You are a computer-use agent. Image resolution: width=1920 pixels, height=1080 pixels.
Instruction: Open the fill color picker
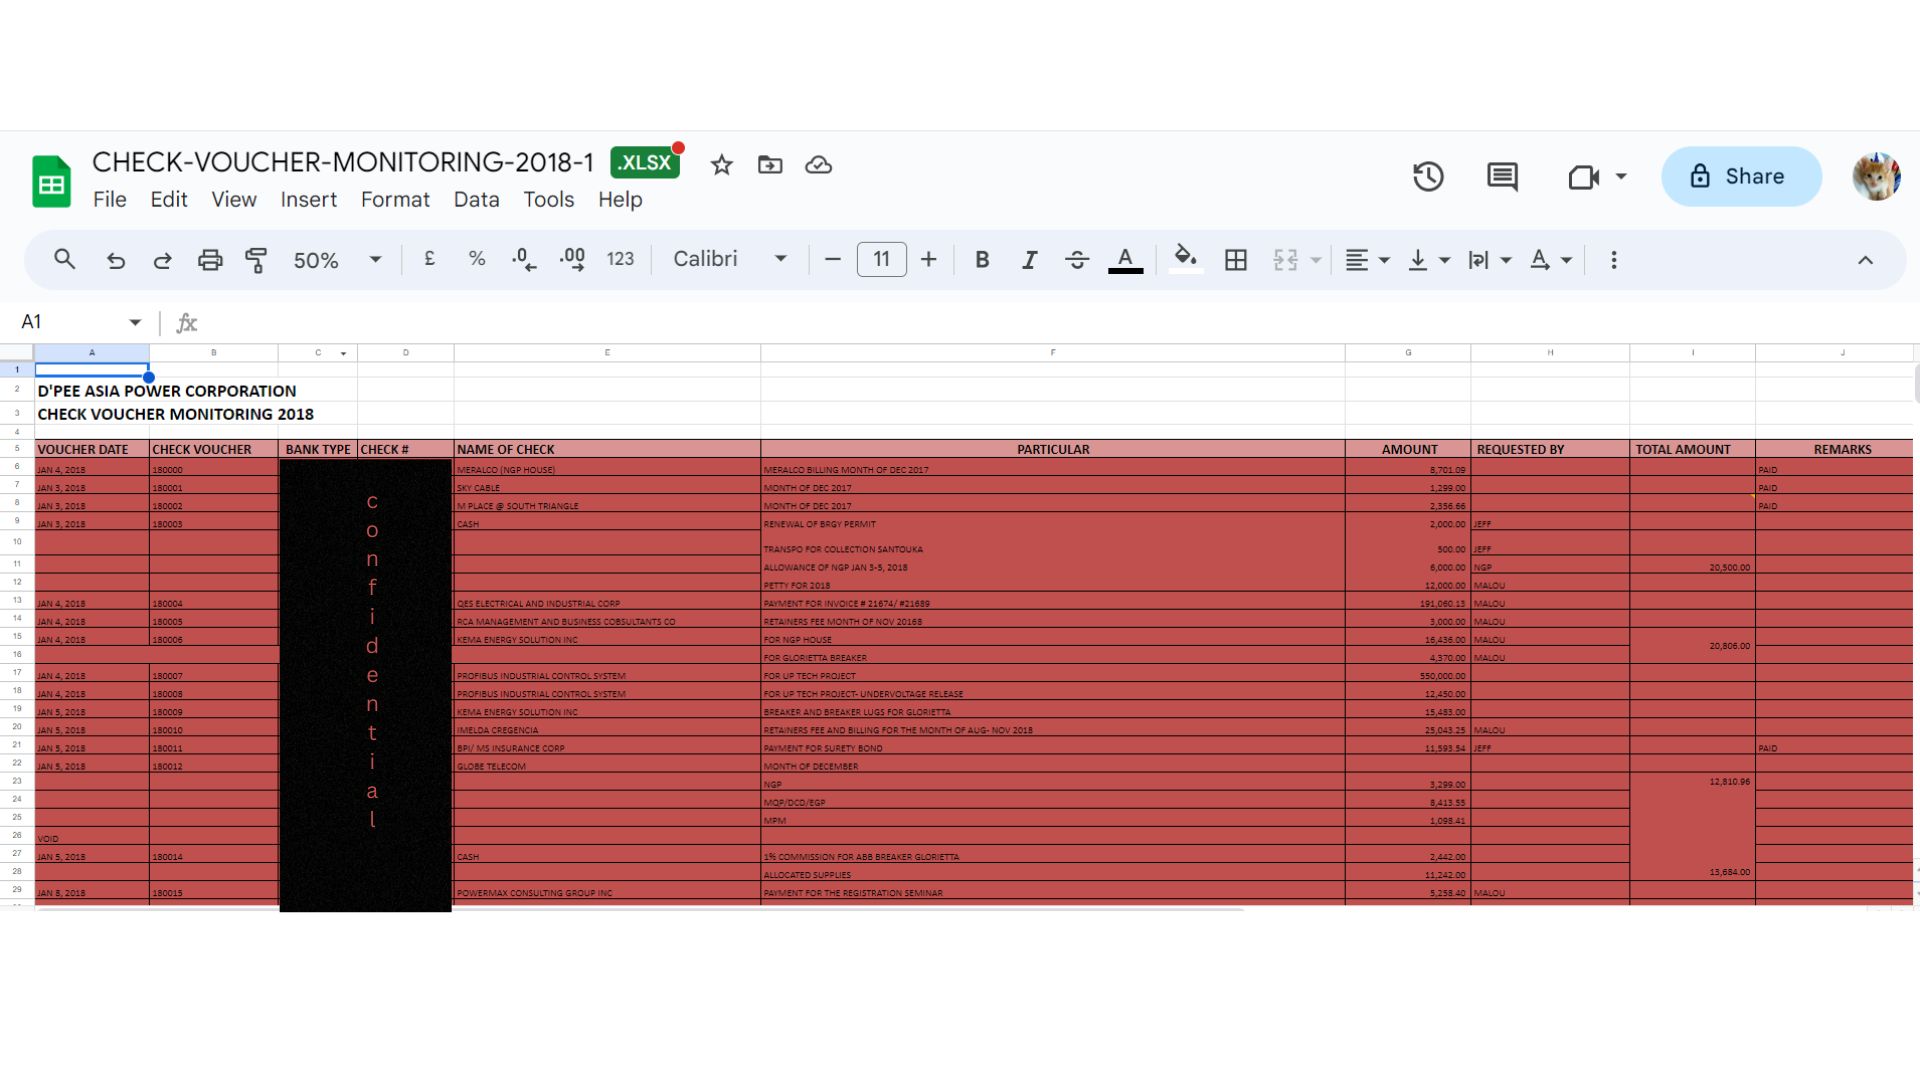1186,260
